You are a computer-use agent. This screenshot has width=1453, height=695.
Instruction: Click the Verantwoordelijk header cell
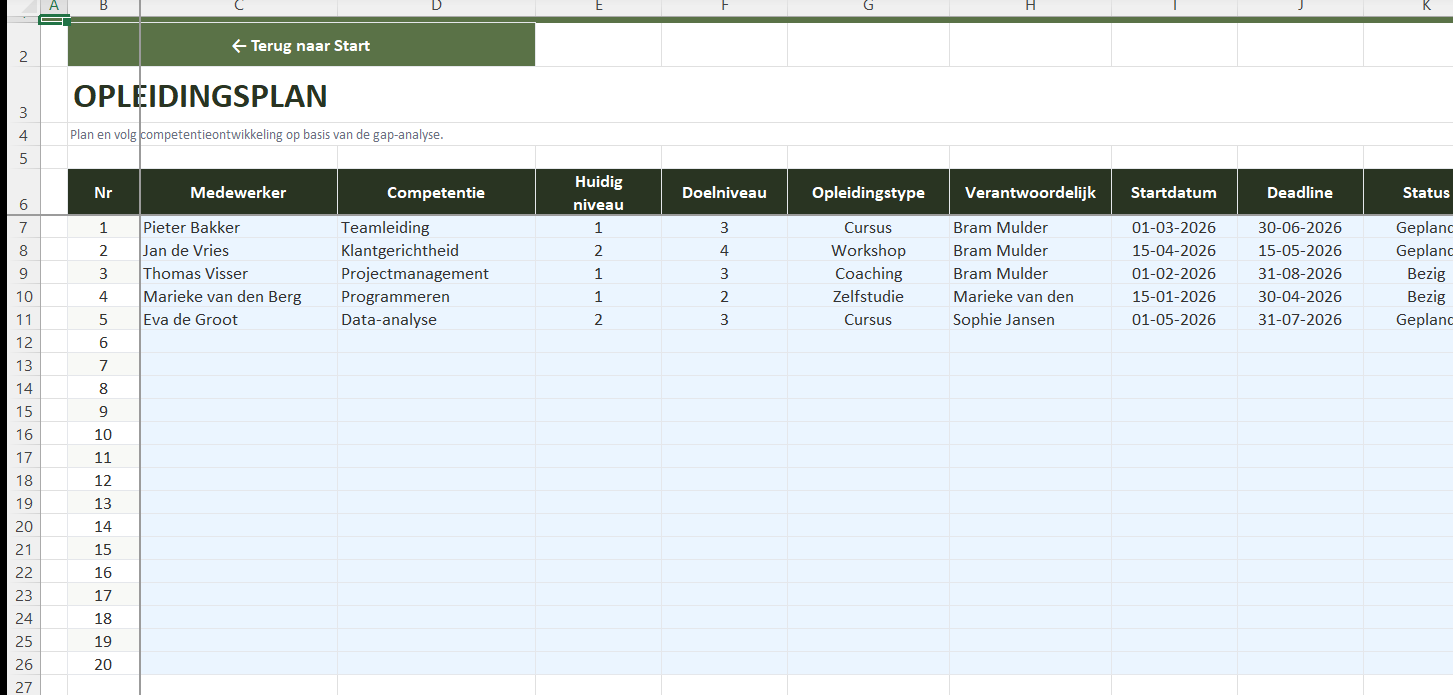click(1030, 193)
